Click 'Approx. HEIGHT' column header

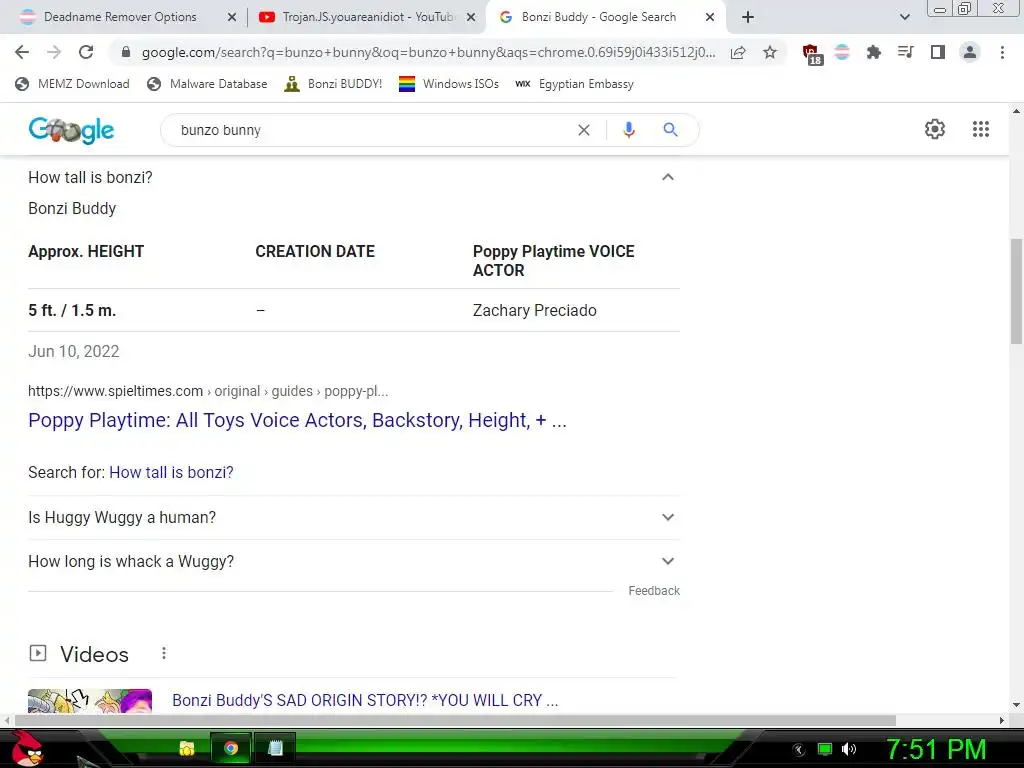[x=86, y=251]
